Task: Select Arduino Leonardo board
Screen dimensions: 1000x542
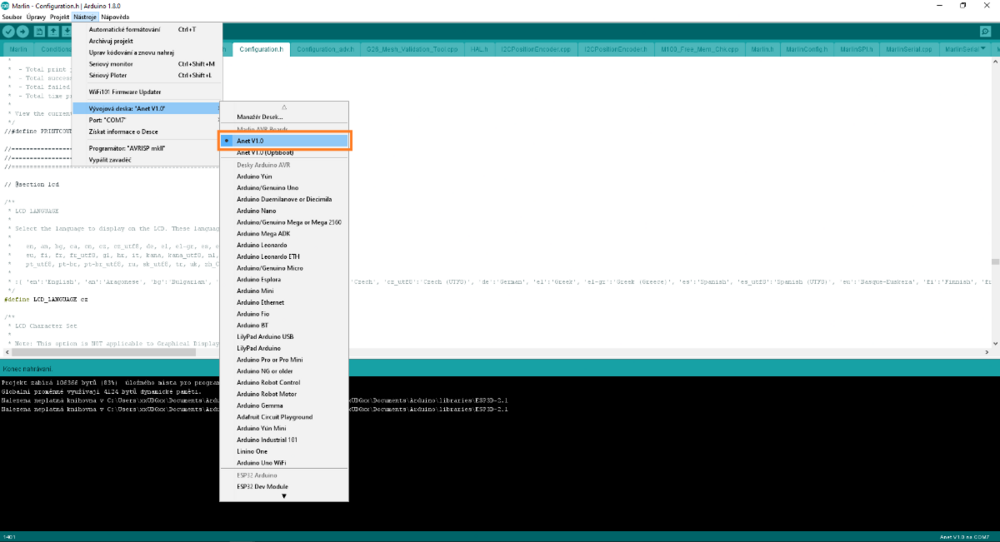Action: click(284, 245)
